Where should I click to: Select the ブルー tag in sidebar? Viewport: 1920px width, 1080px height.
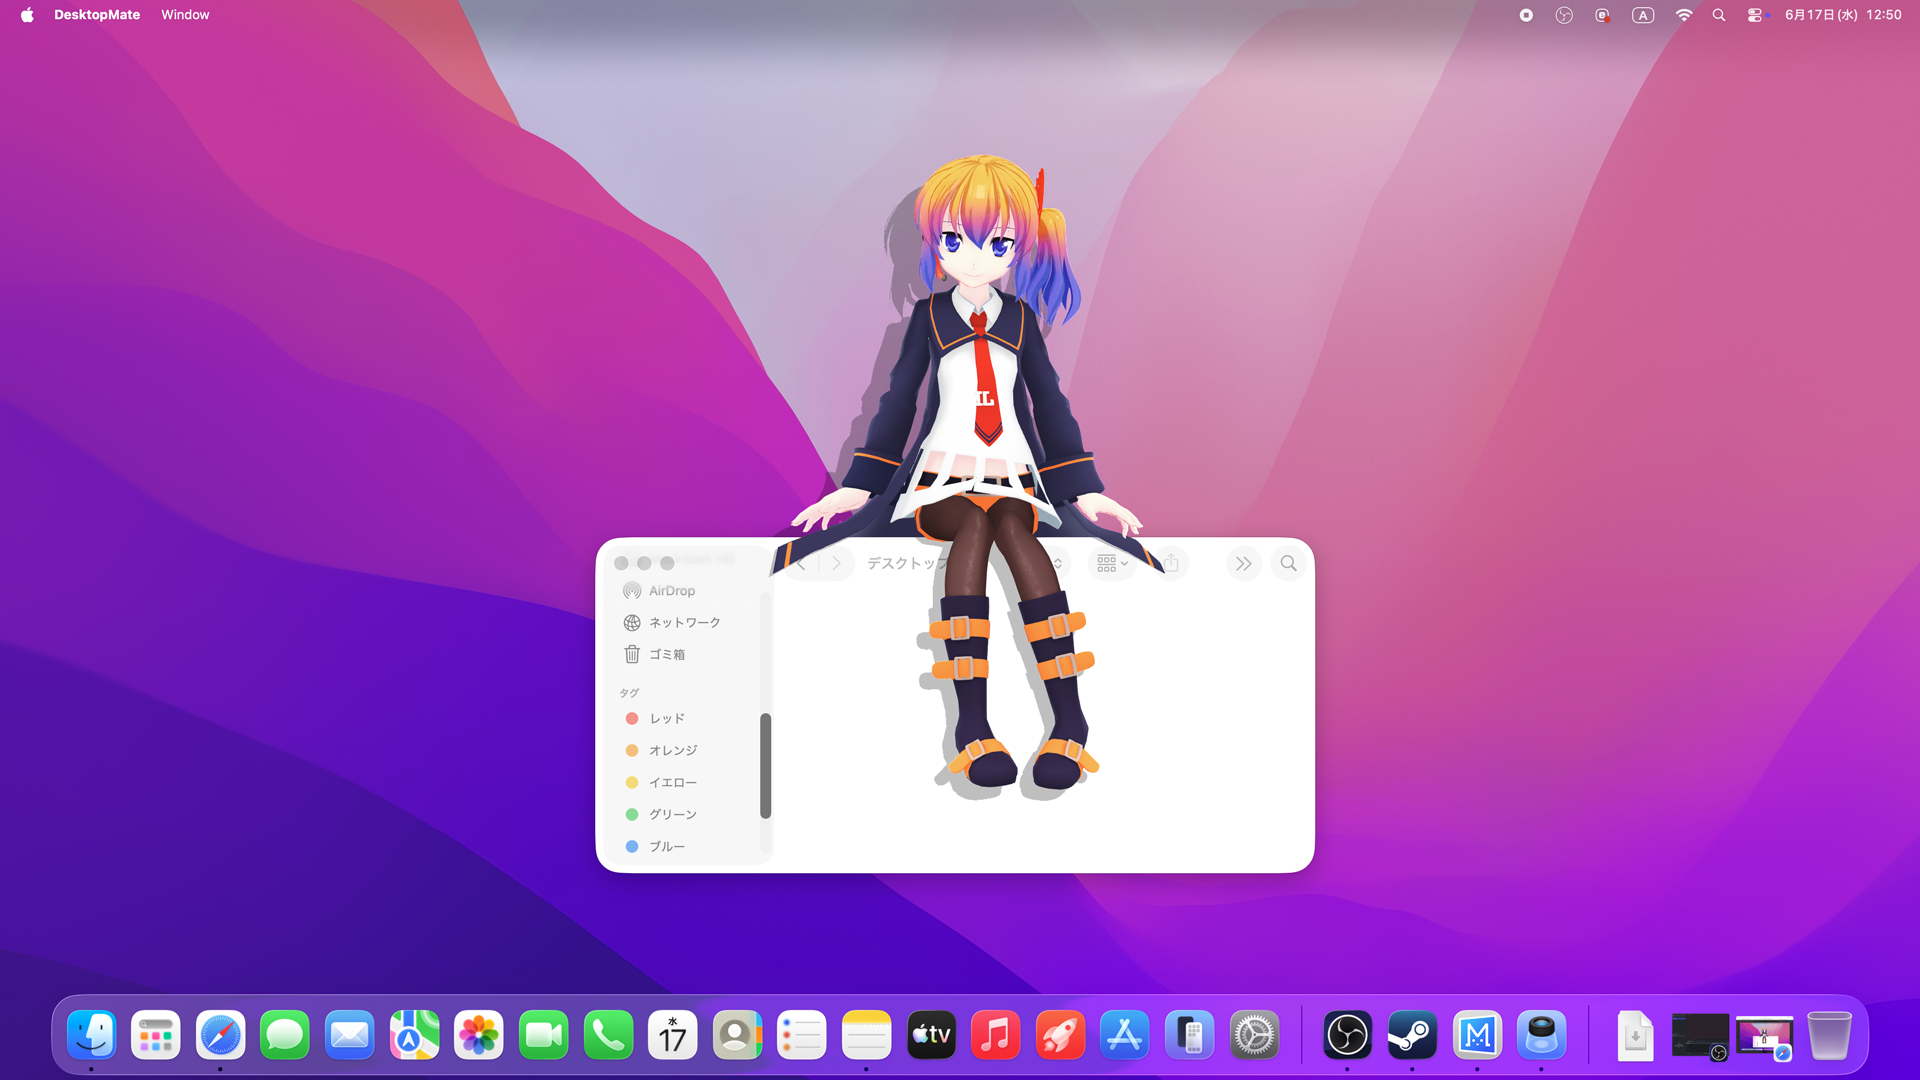coord(688,847)
